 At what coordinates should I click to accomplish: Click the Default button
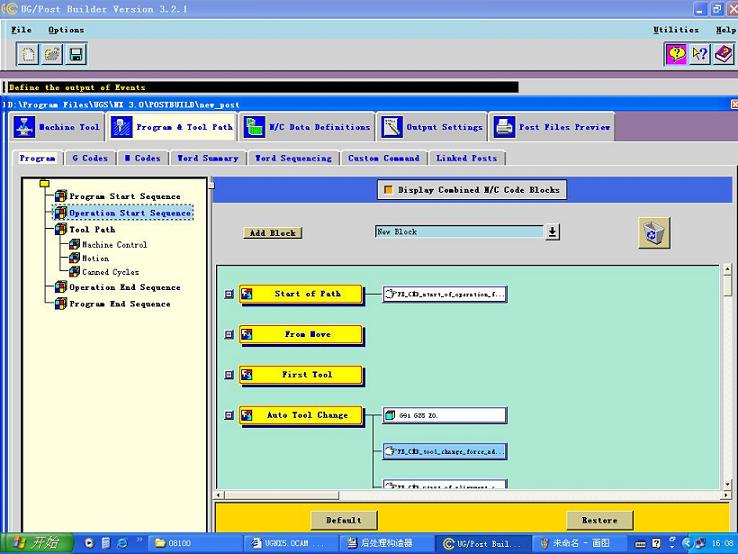[344, 520]
